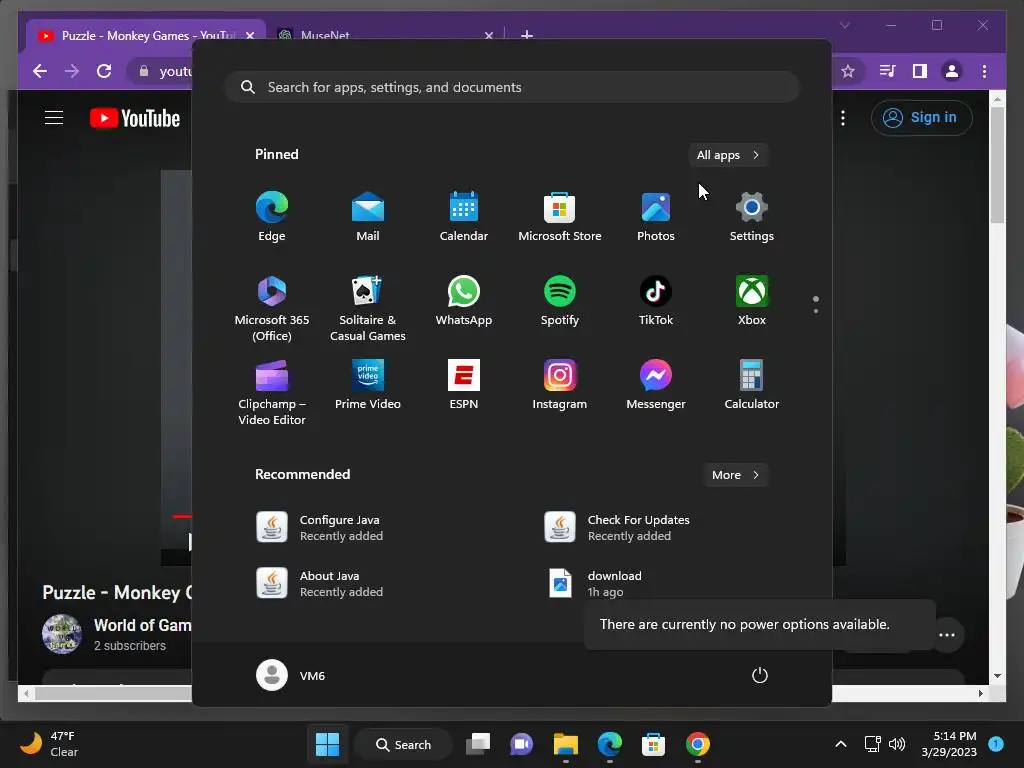The image size is (1024, 768).
Task: Open File Explorer from taskbar
Action: point(566,744)
